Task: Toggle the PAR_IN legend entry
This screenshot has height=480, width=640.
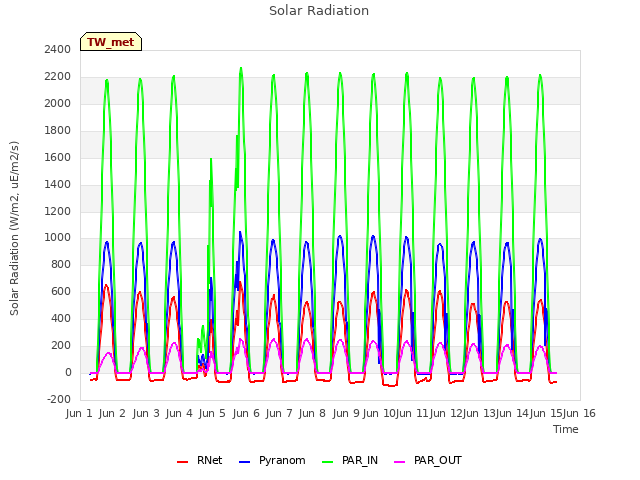Action: click(350, 460)
